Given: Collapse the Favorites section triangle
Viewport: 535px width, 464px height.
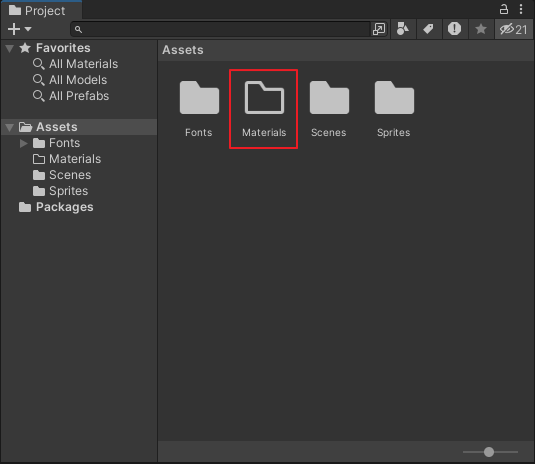Looking at the screenshot, I should (x=10, y=48).
